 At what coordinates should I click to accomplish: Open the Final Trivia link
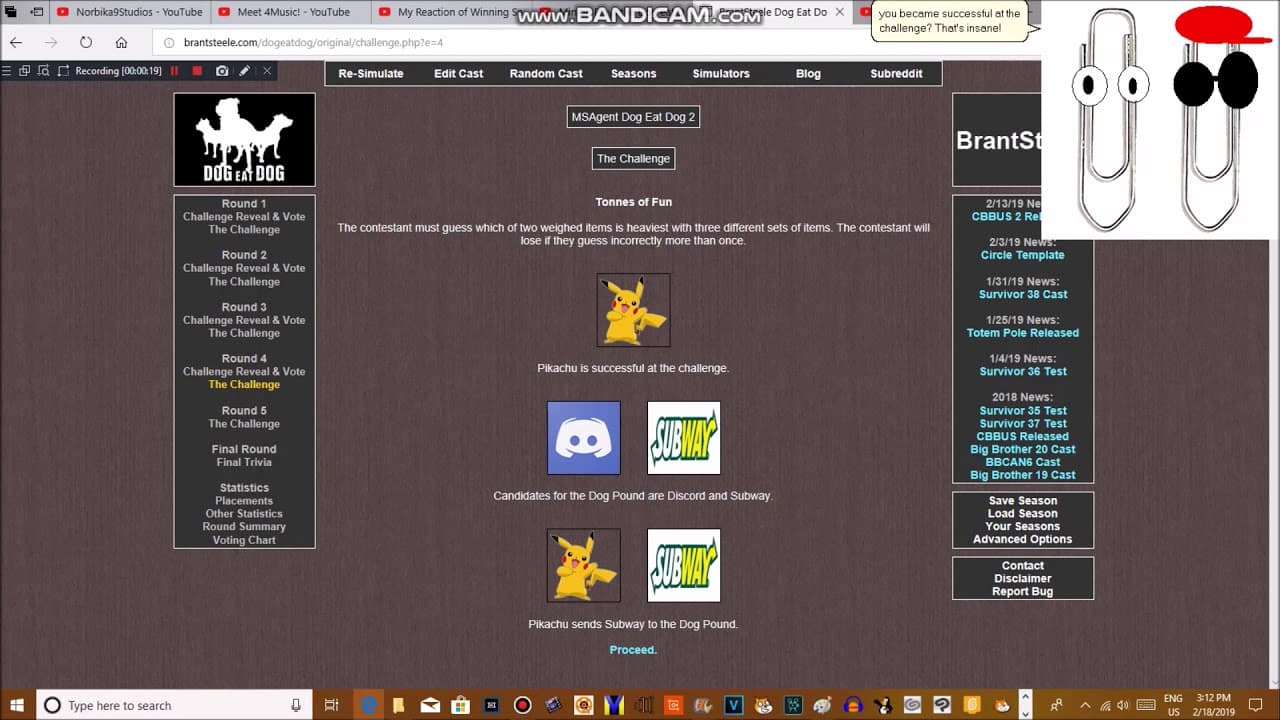244,462
